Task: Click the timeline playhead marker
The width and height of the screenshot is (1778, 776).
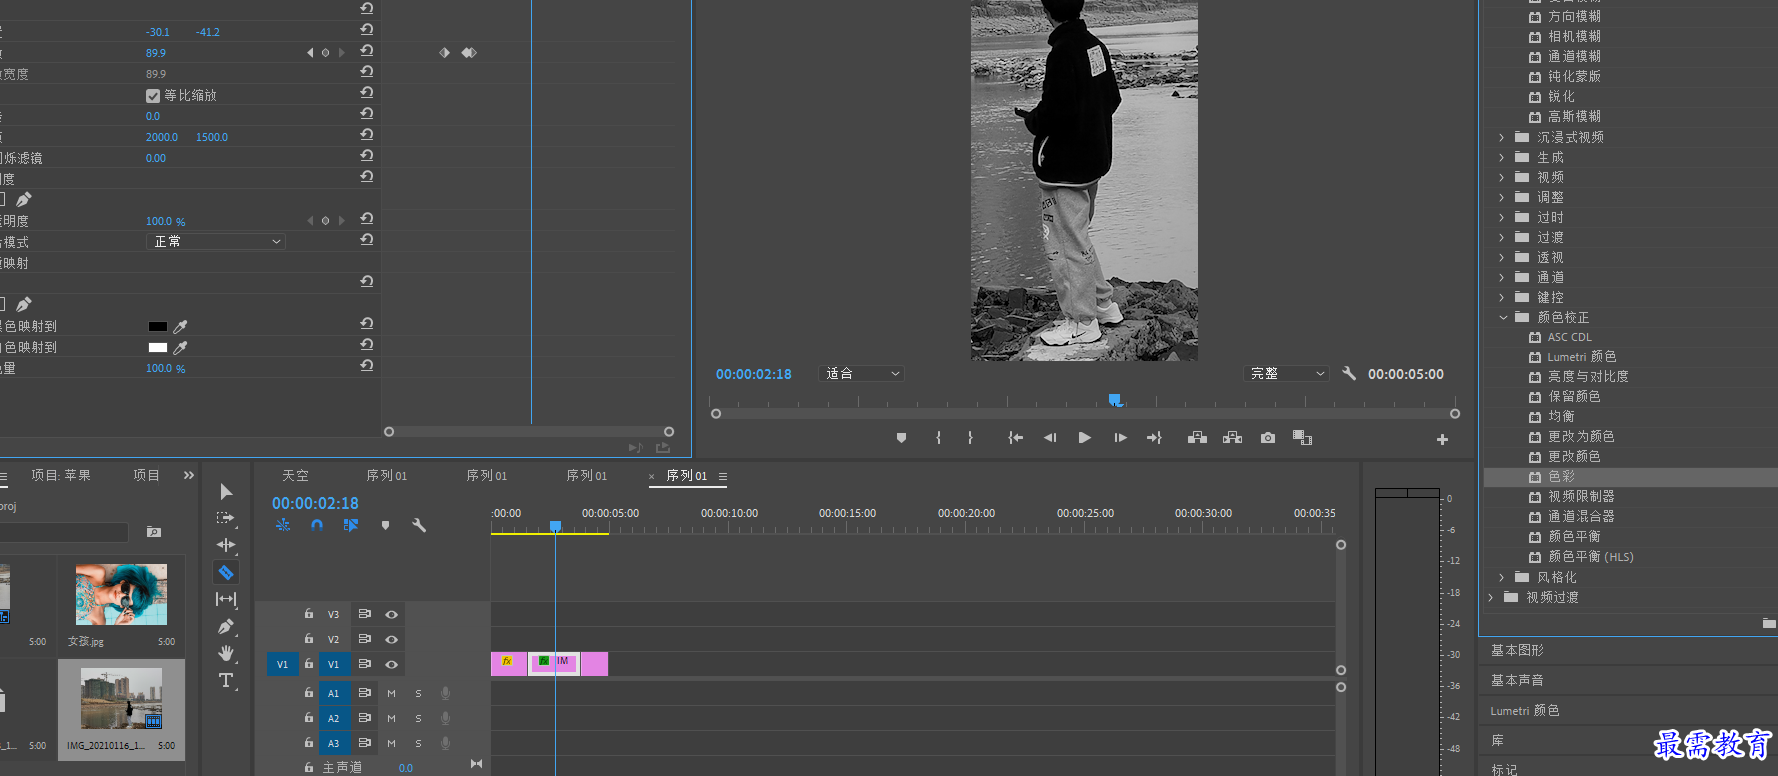Action: [556, 526]
